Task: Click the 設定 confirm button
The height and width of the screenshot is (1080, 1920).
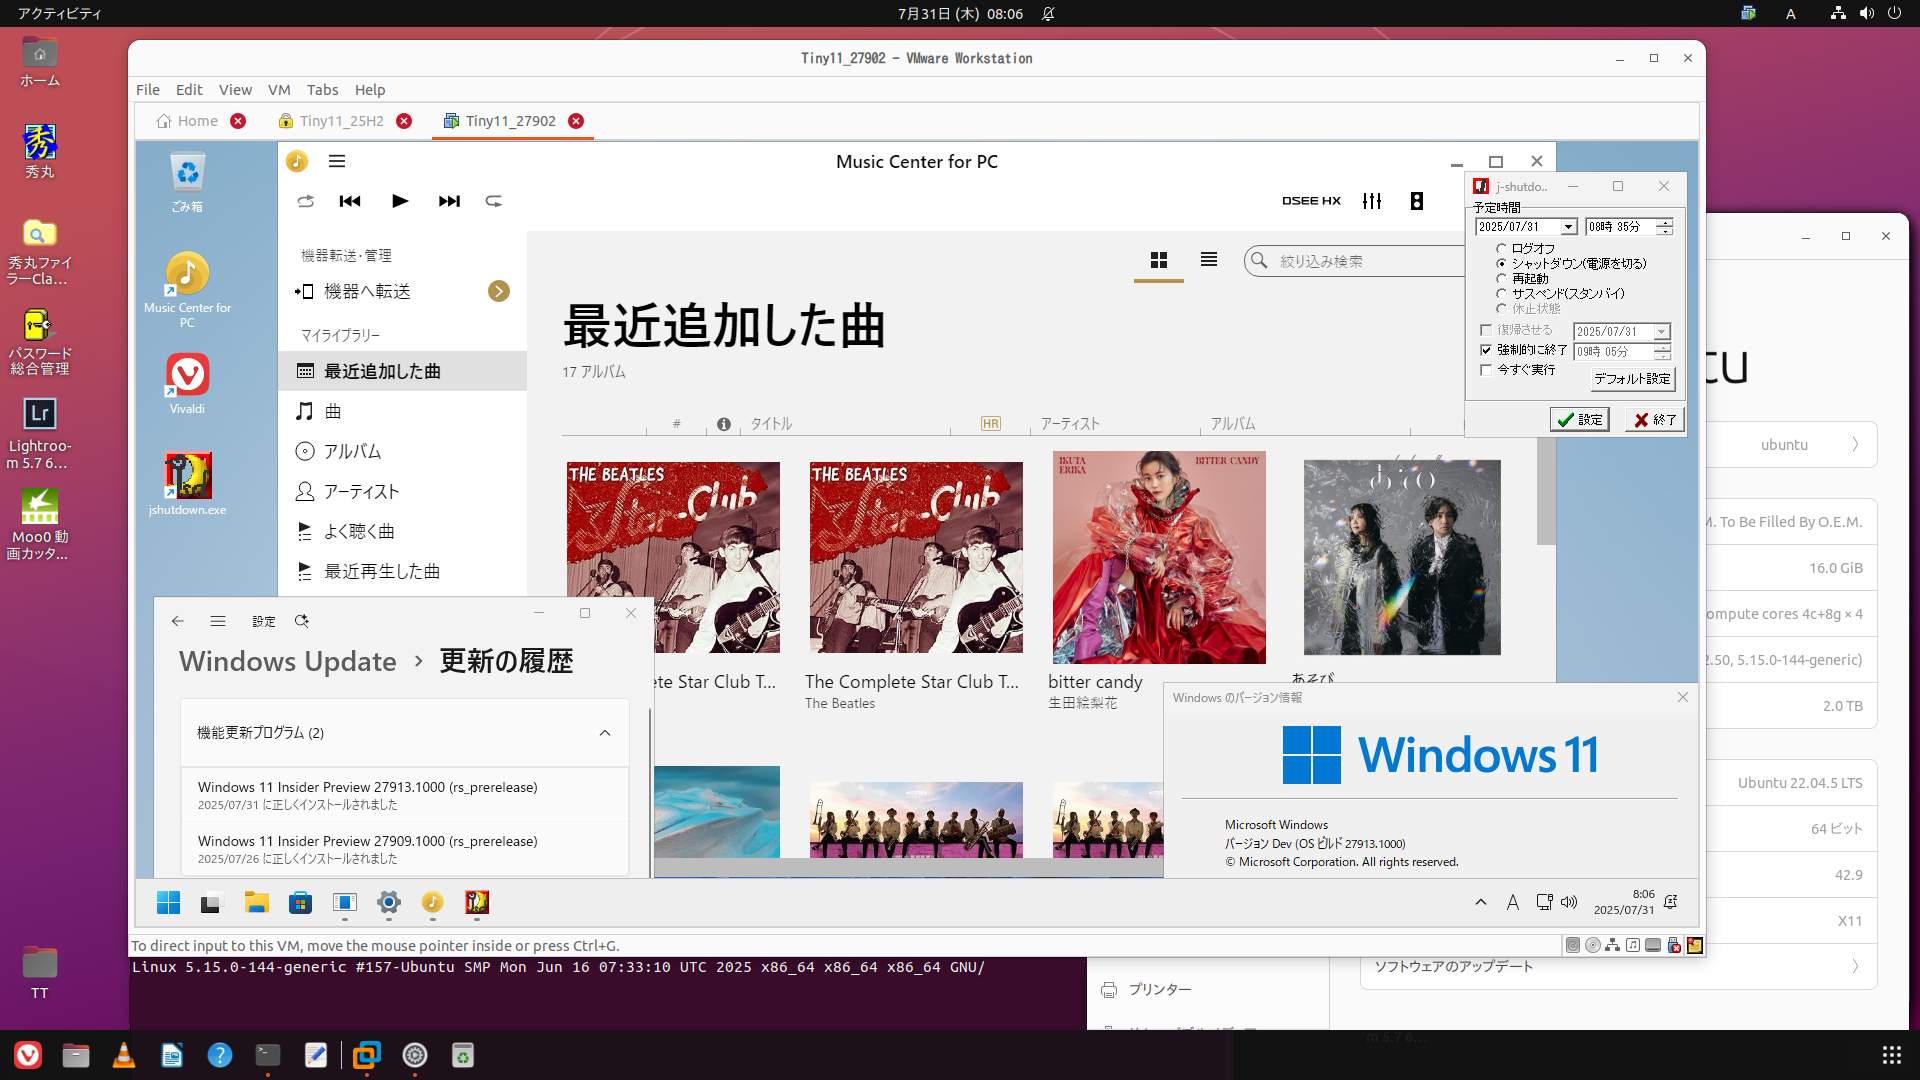Action: 1580,420
